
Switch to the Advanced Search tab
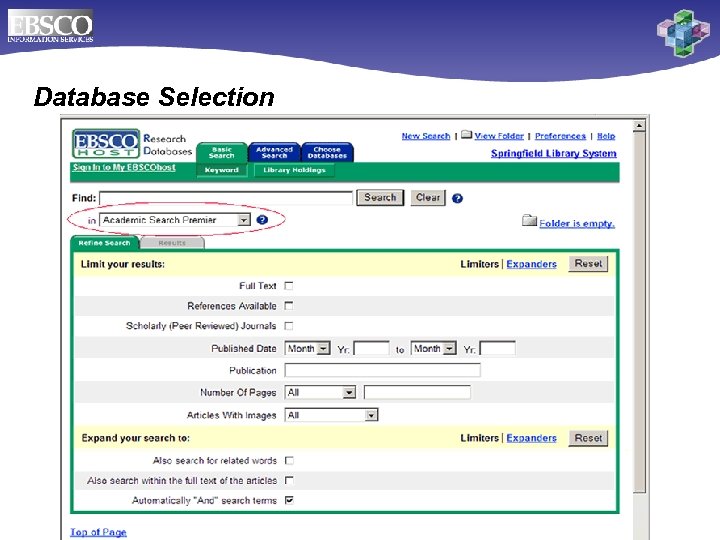(x=275, y=152)
